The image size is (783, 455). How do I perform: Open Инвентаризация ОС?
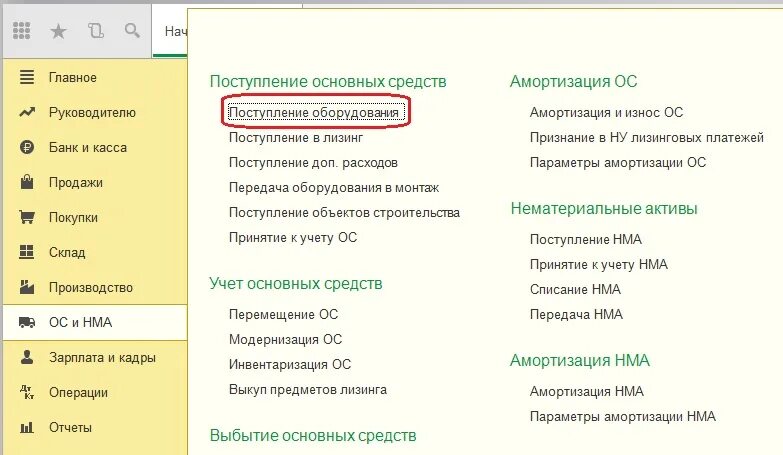290,365
